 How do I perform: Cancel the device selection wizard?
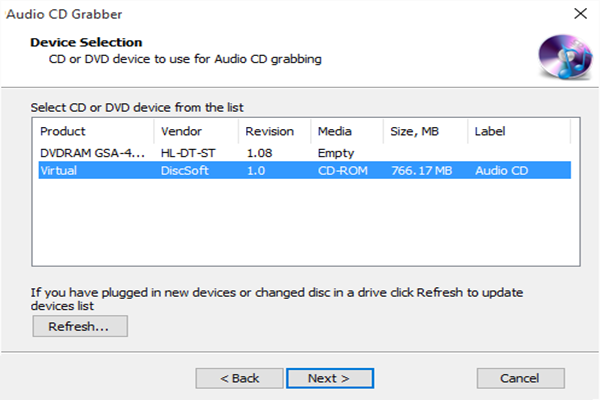click(520, 378)
